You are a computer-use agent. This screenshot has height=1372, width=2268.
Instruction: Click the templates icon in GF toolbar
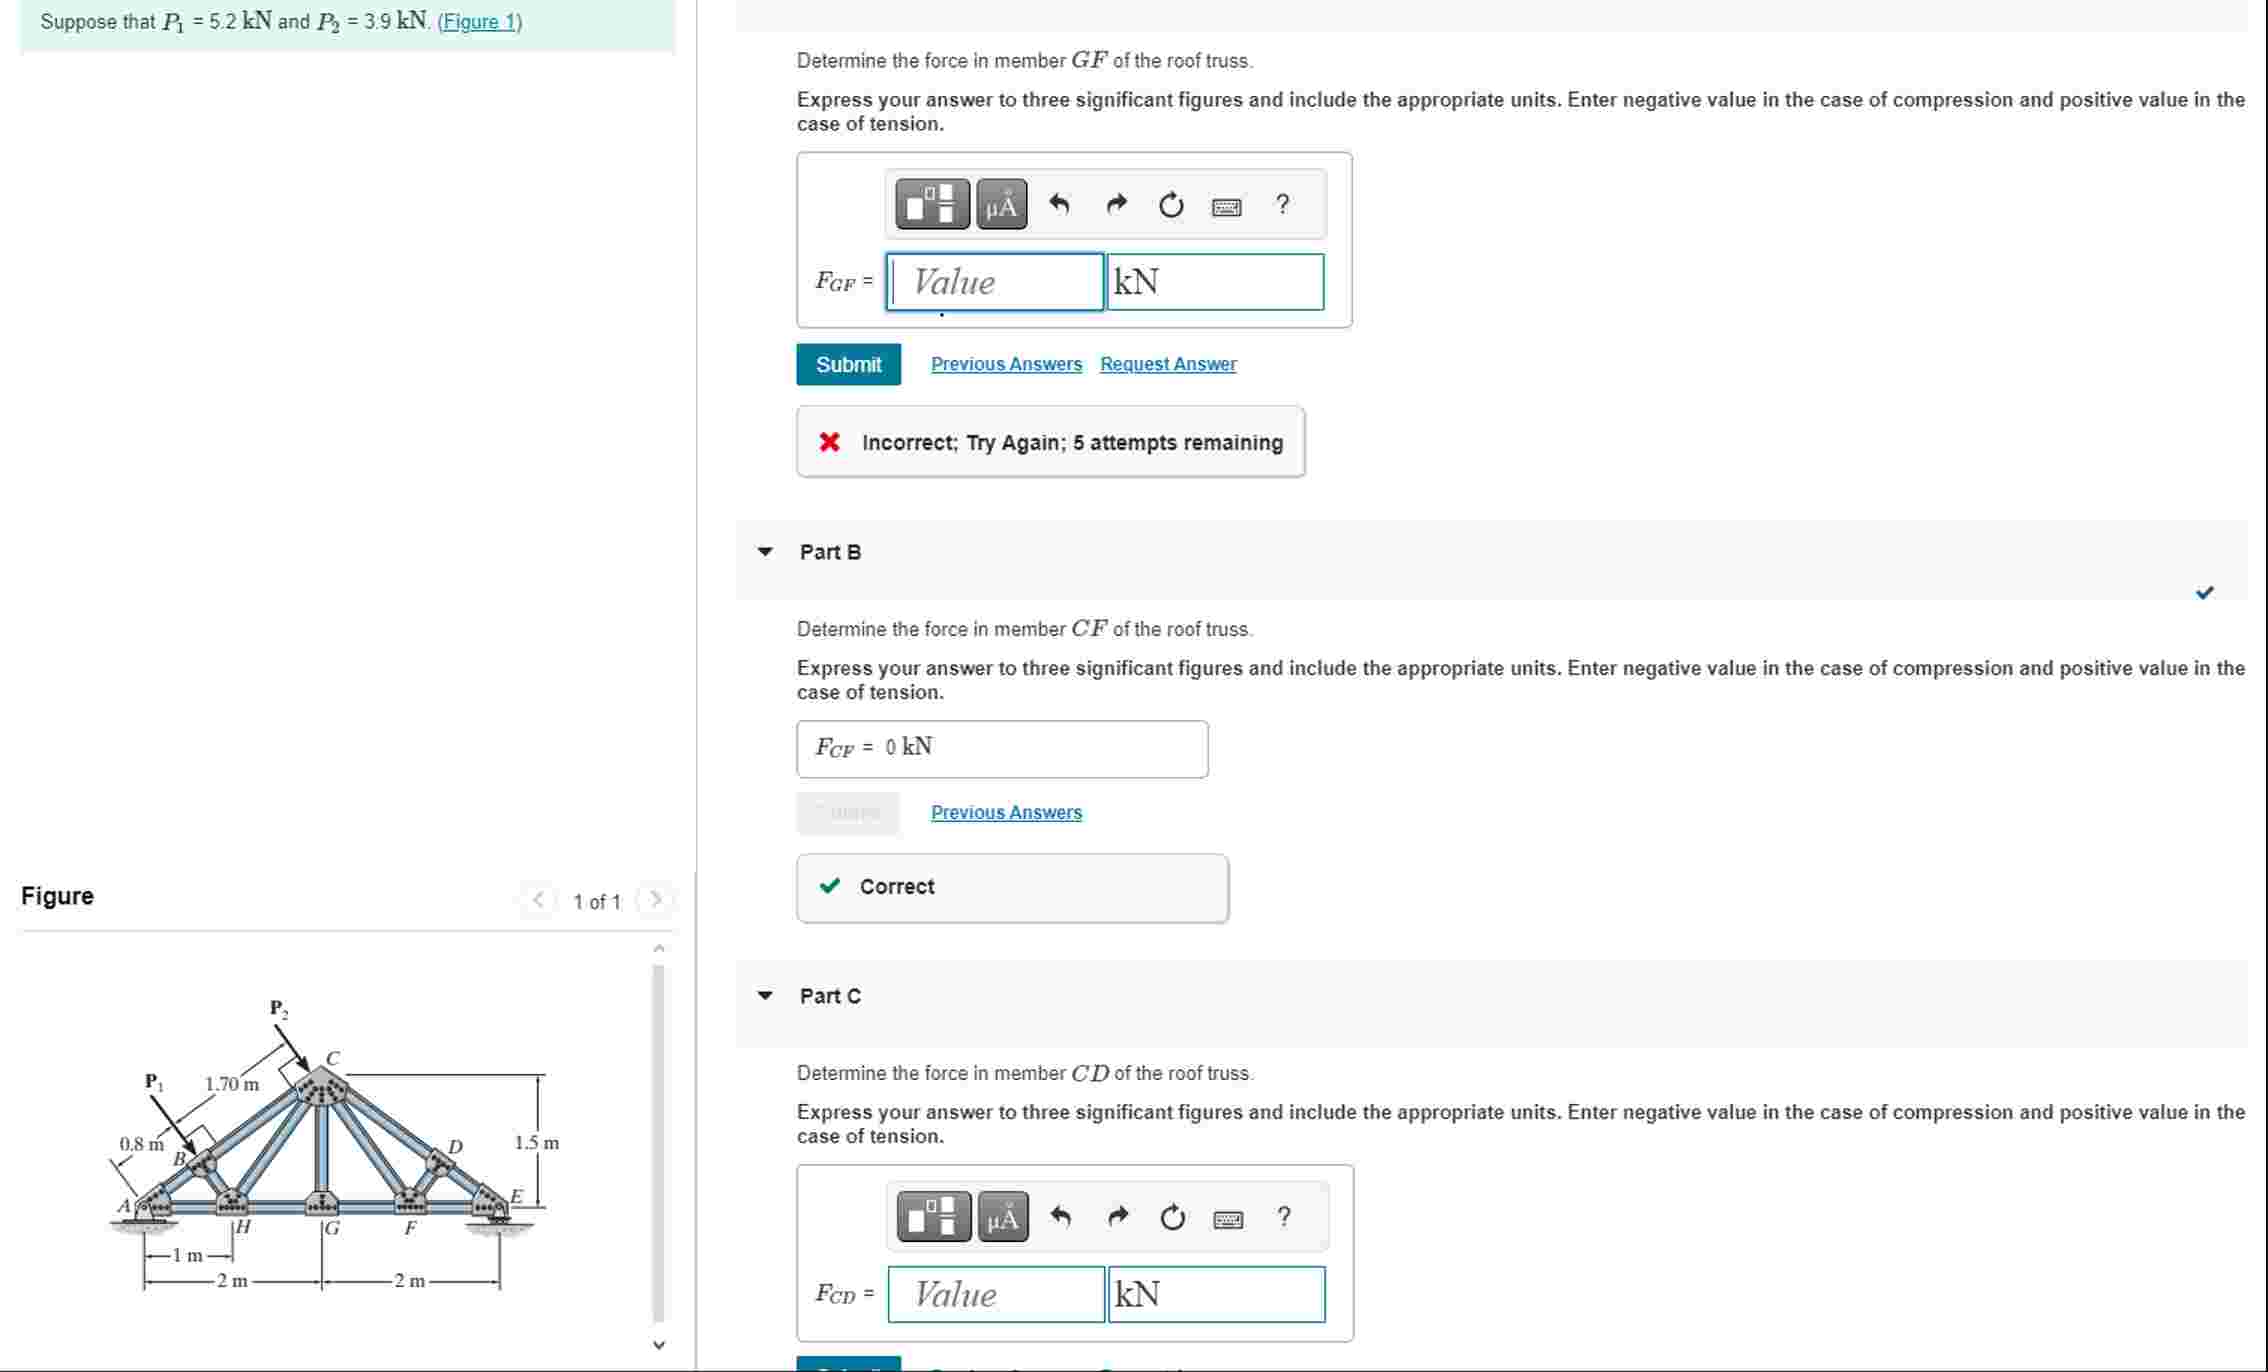[931, 205]
